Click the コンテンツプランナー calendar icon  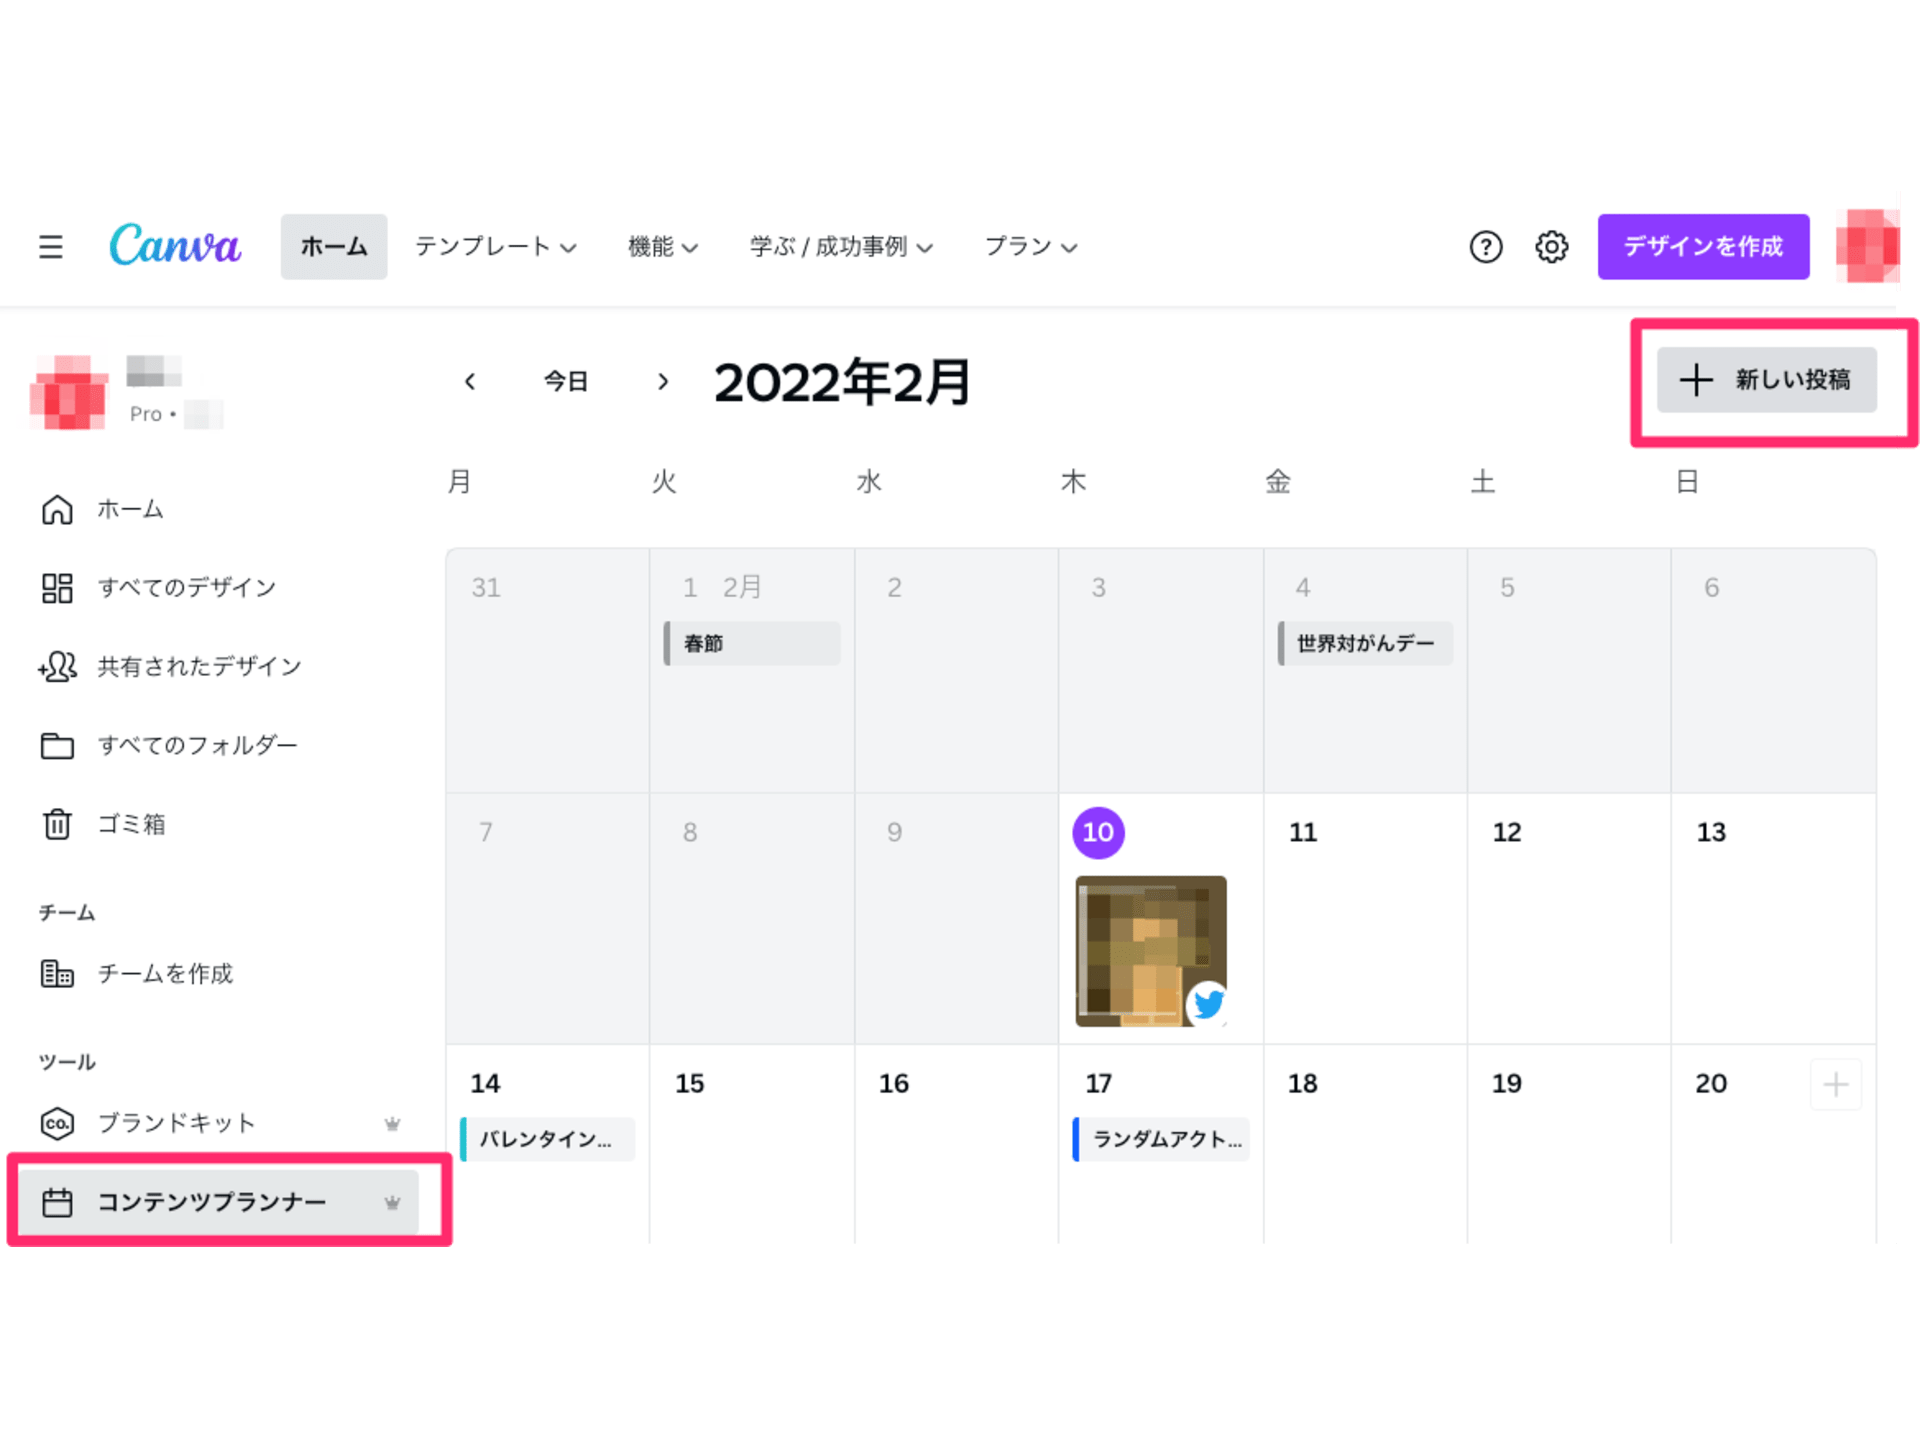57,1202
